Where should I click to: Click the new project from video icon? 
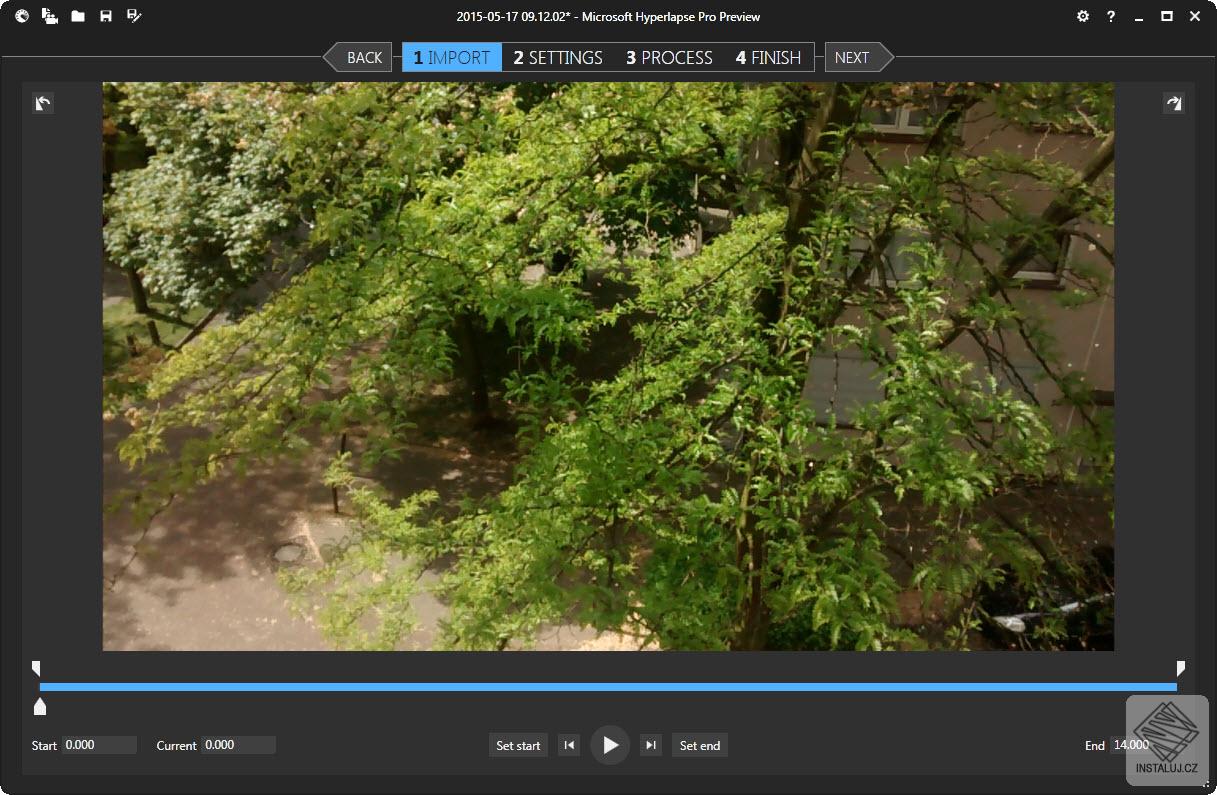tap(50, 16)
